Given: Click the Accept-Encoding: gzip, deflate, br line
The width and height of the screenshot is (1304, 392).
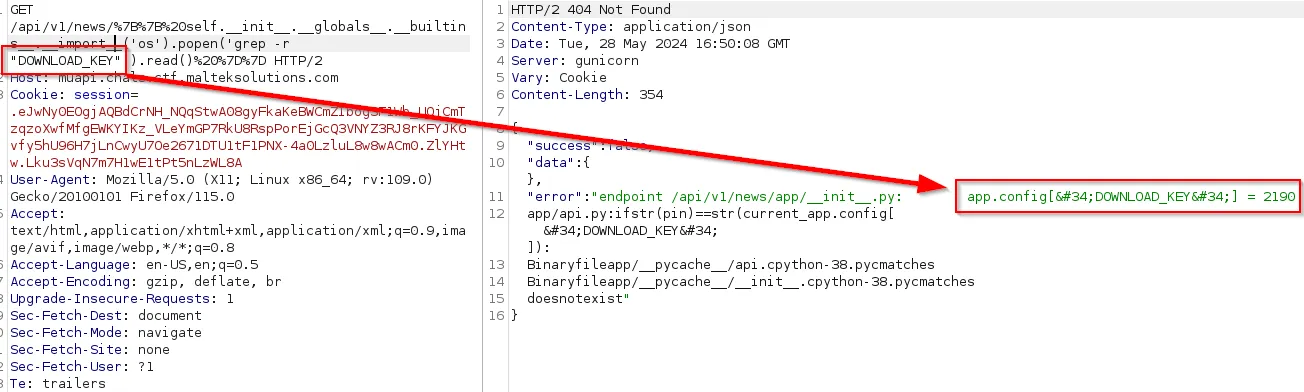Looking at the screenshot, I should tap(146, 282).
